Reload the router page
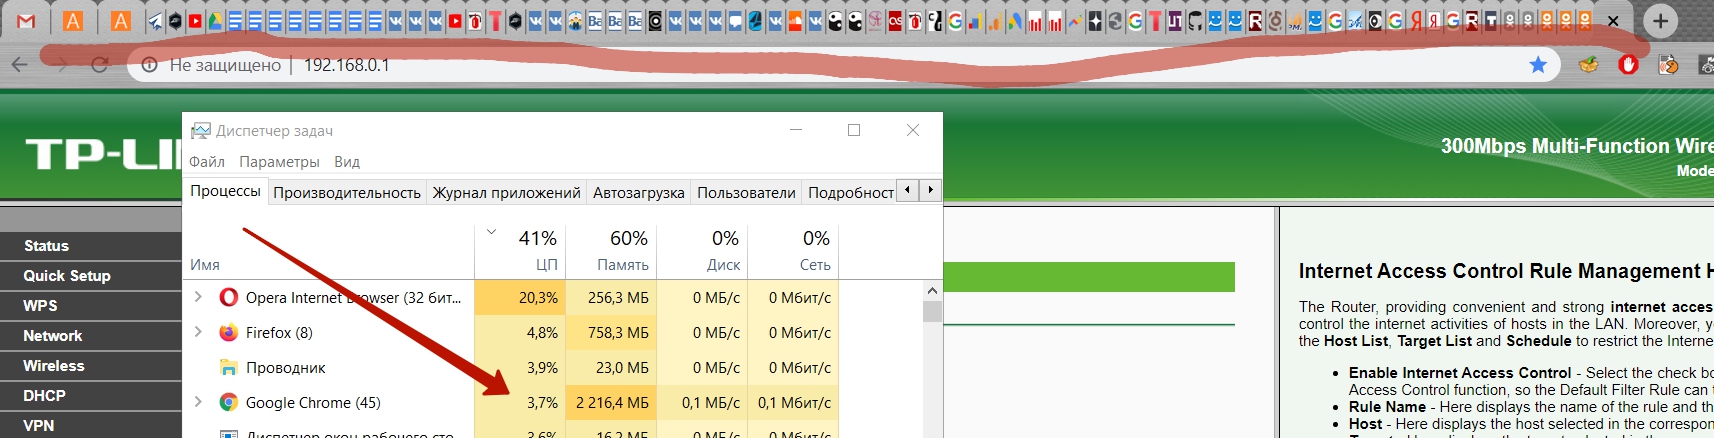Screen dimensions: 1714x438 (x=99, y=65)
